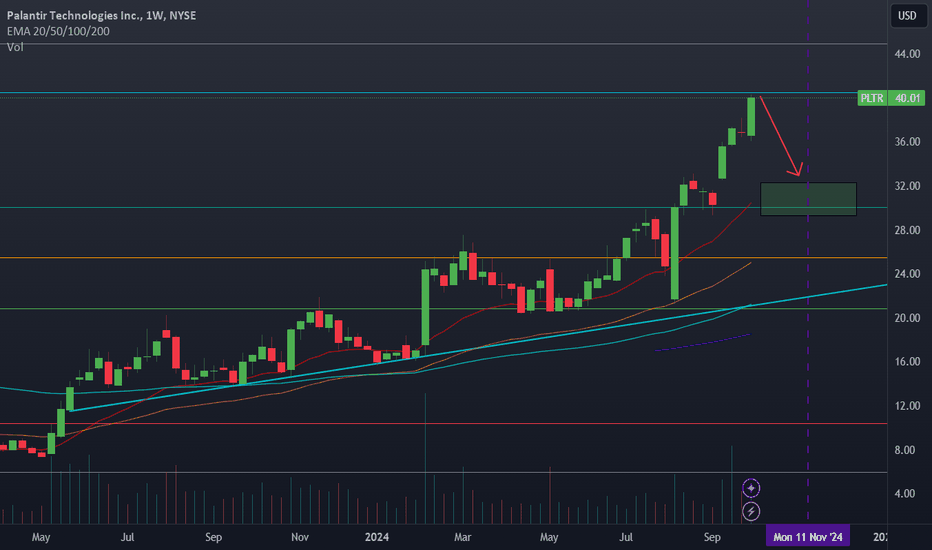The height and width of the screenshot is (550, 932).
Task: Click the 24.00 price axis label
Action: [x=907, y=274]
